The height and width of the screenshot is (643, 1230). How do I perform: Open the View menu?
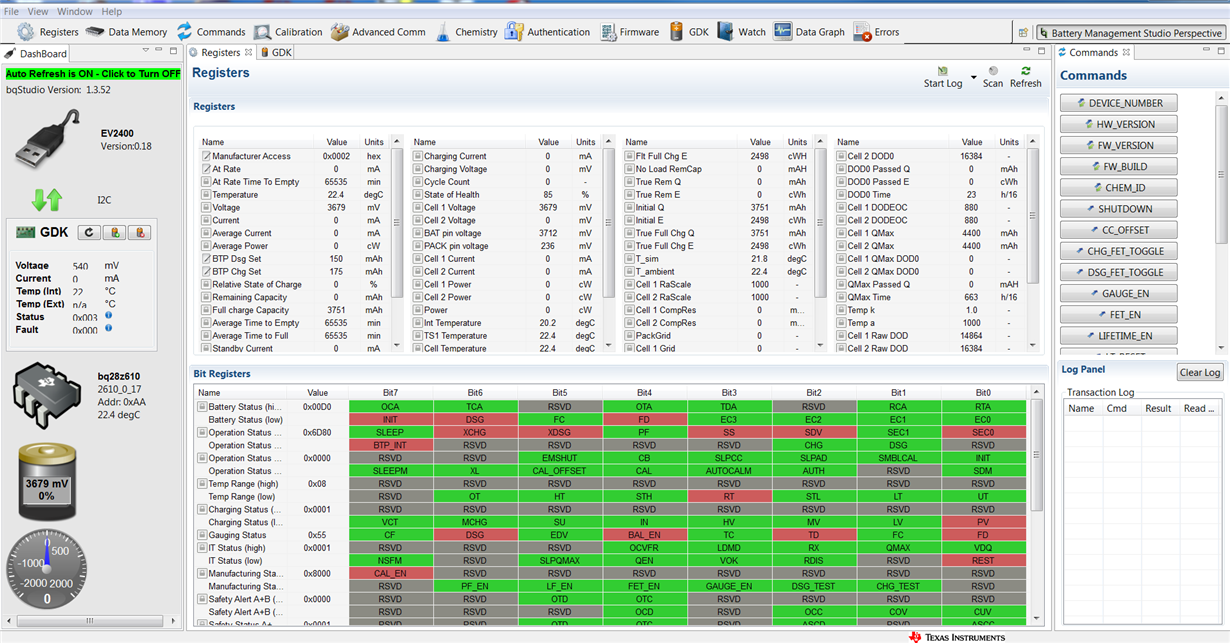(38, 11)
